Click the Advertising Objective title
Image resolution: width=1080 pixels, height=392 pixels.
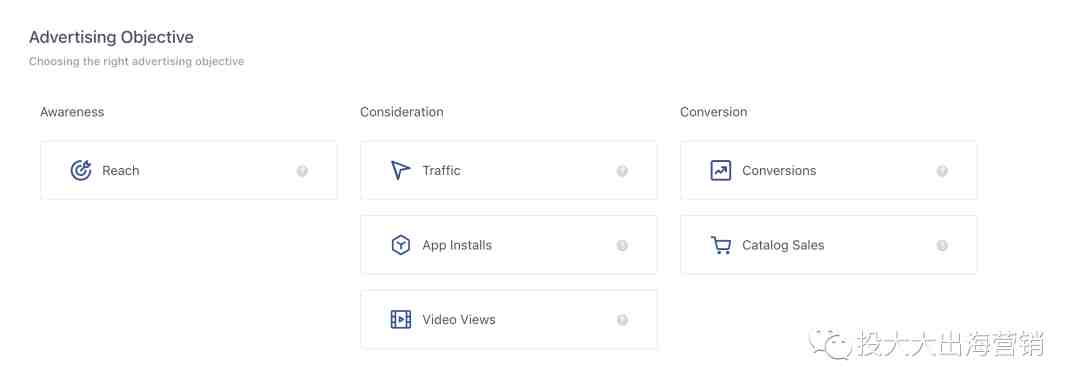pos(111,37)
